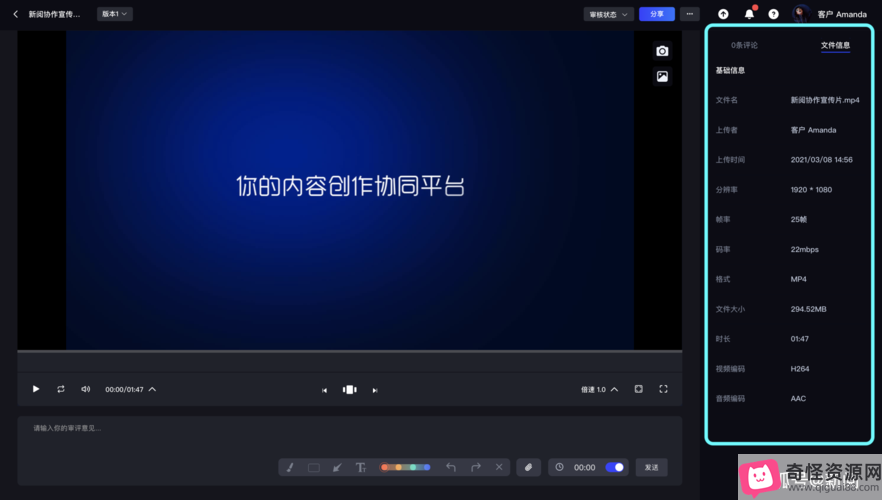Redo the annotation
The width and height of the screenshot is (882, 500).
click(x=476, y=467)
